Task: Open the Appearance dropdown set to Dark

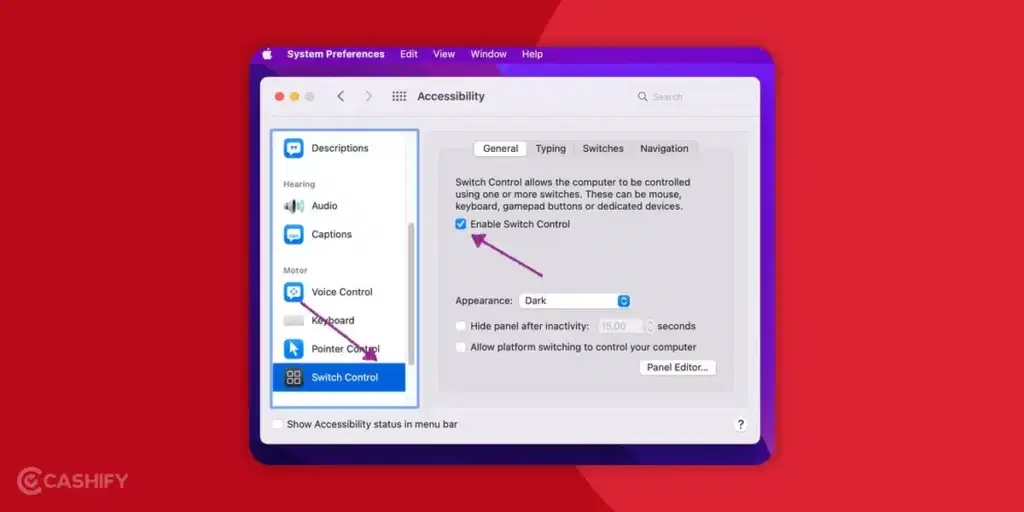Action: [x=575, y=301]
